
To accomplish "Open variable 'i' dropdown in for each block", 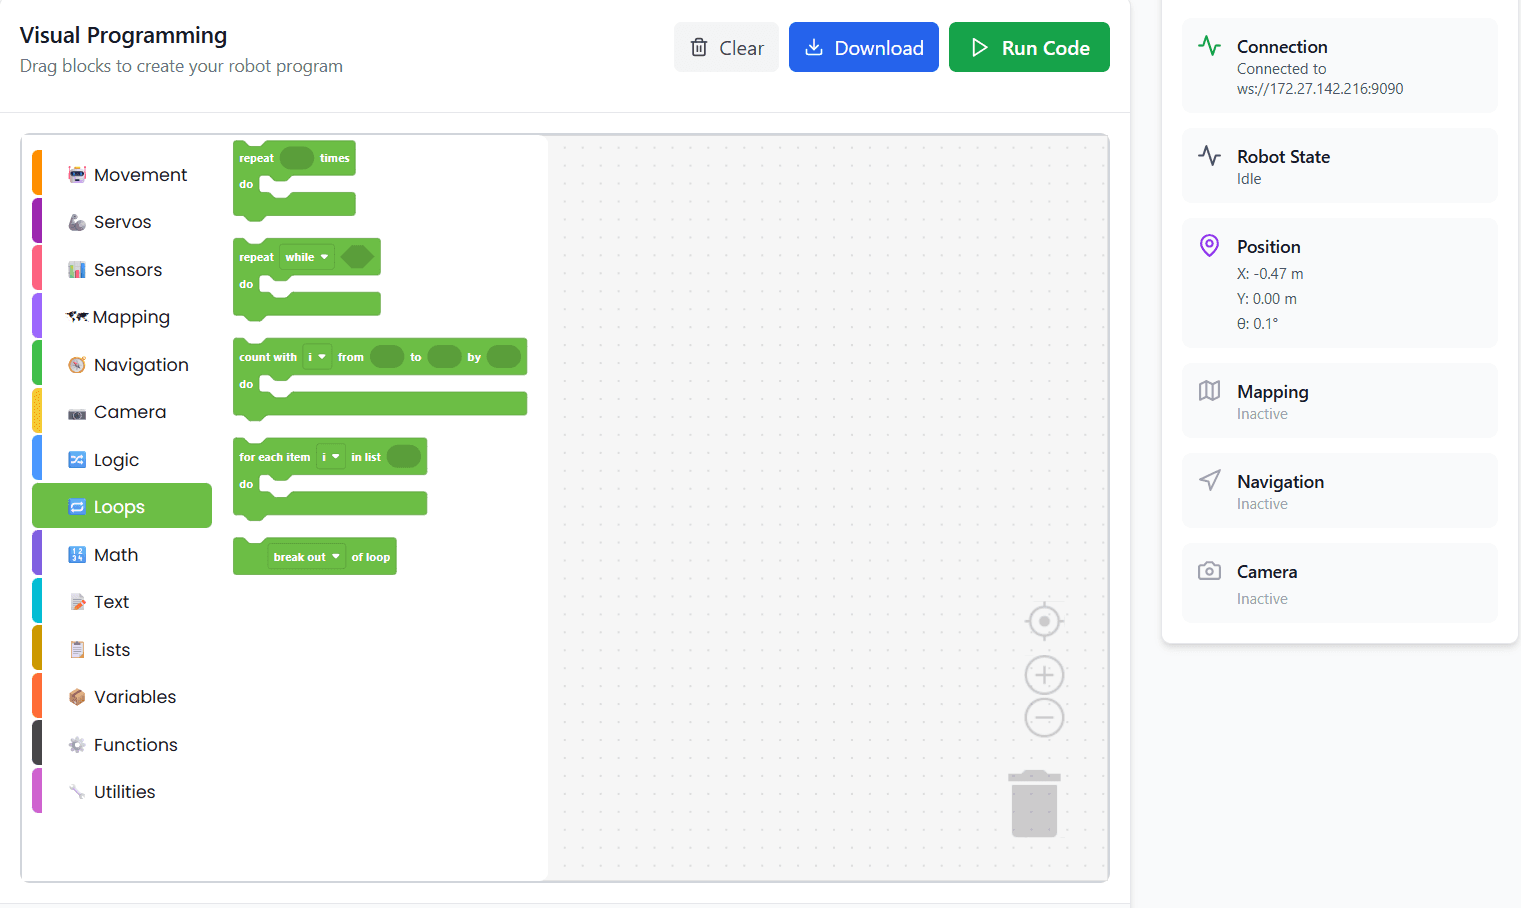I will click(x=330, y=457).
